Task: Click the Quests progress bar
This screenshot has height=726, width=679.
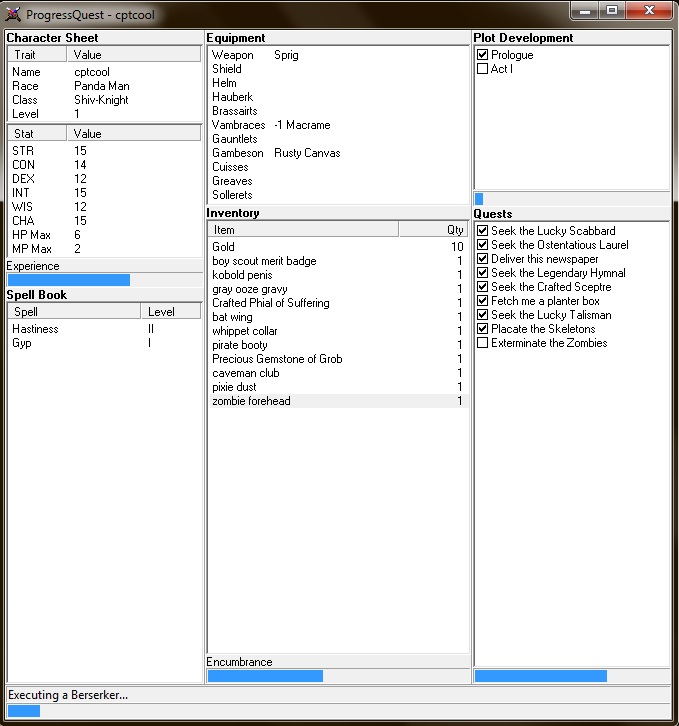Action: (x=572, y=676)
